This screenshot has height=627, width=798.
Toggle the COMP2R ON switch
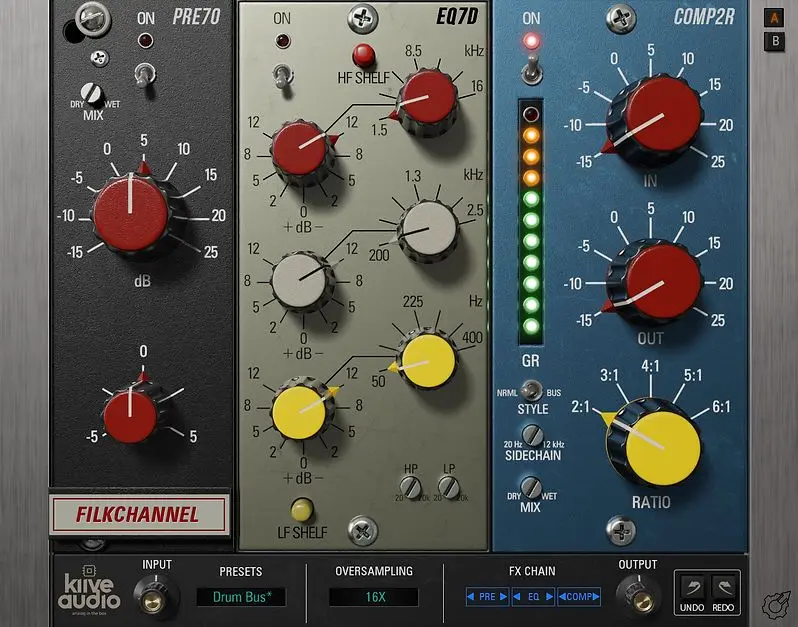click(x=531, y=70)
